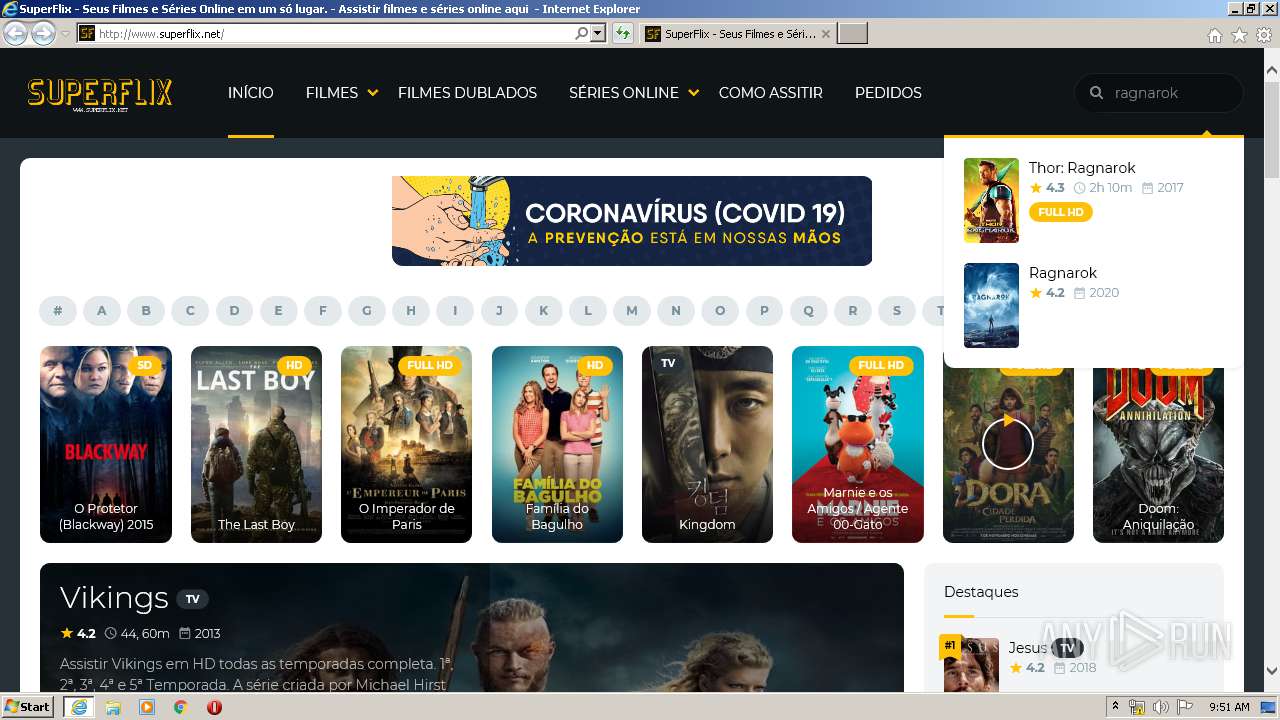Filter titles by letter J
Screen dimensions: 1280x720
point(499,311)
